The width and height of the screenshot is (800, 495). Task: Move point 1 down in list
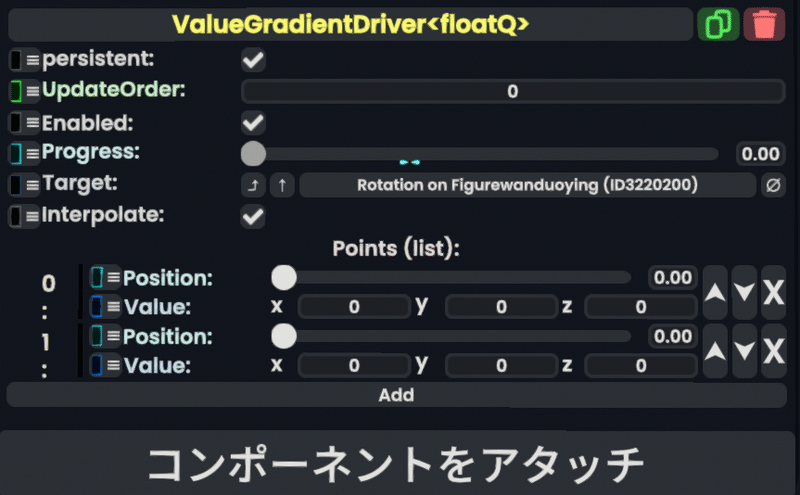744,351
